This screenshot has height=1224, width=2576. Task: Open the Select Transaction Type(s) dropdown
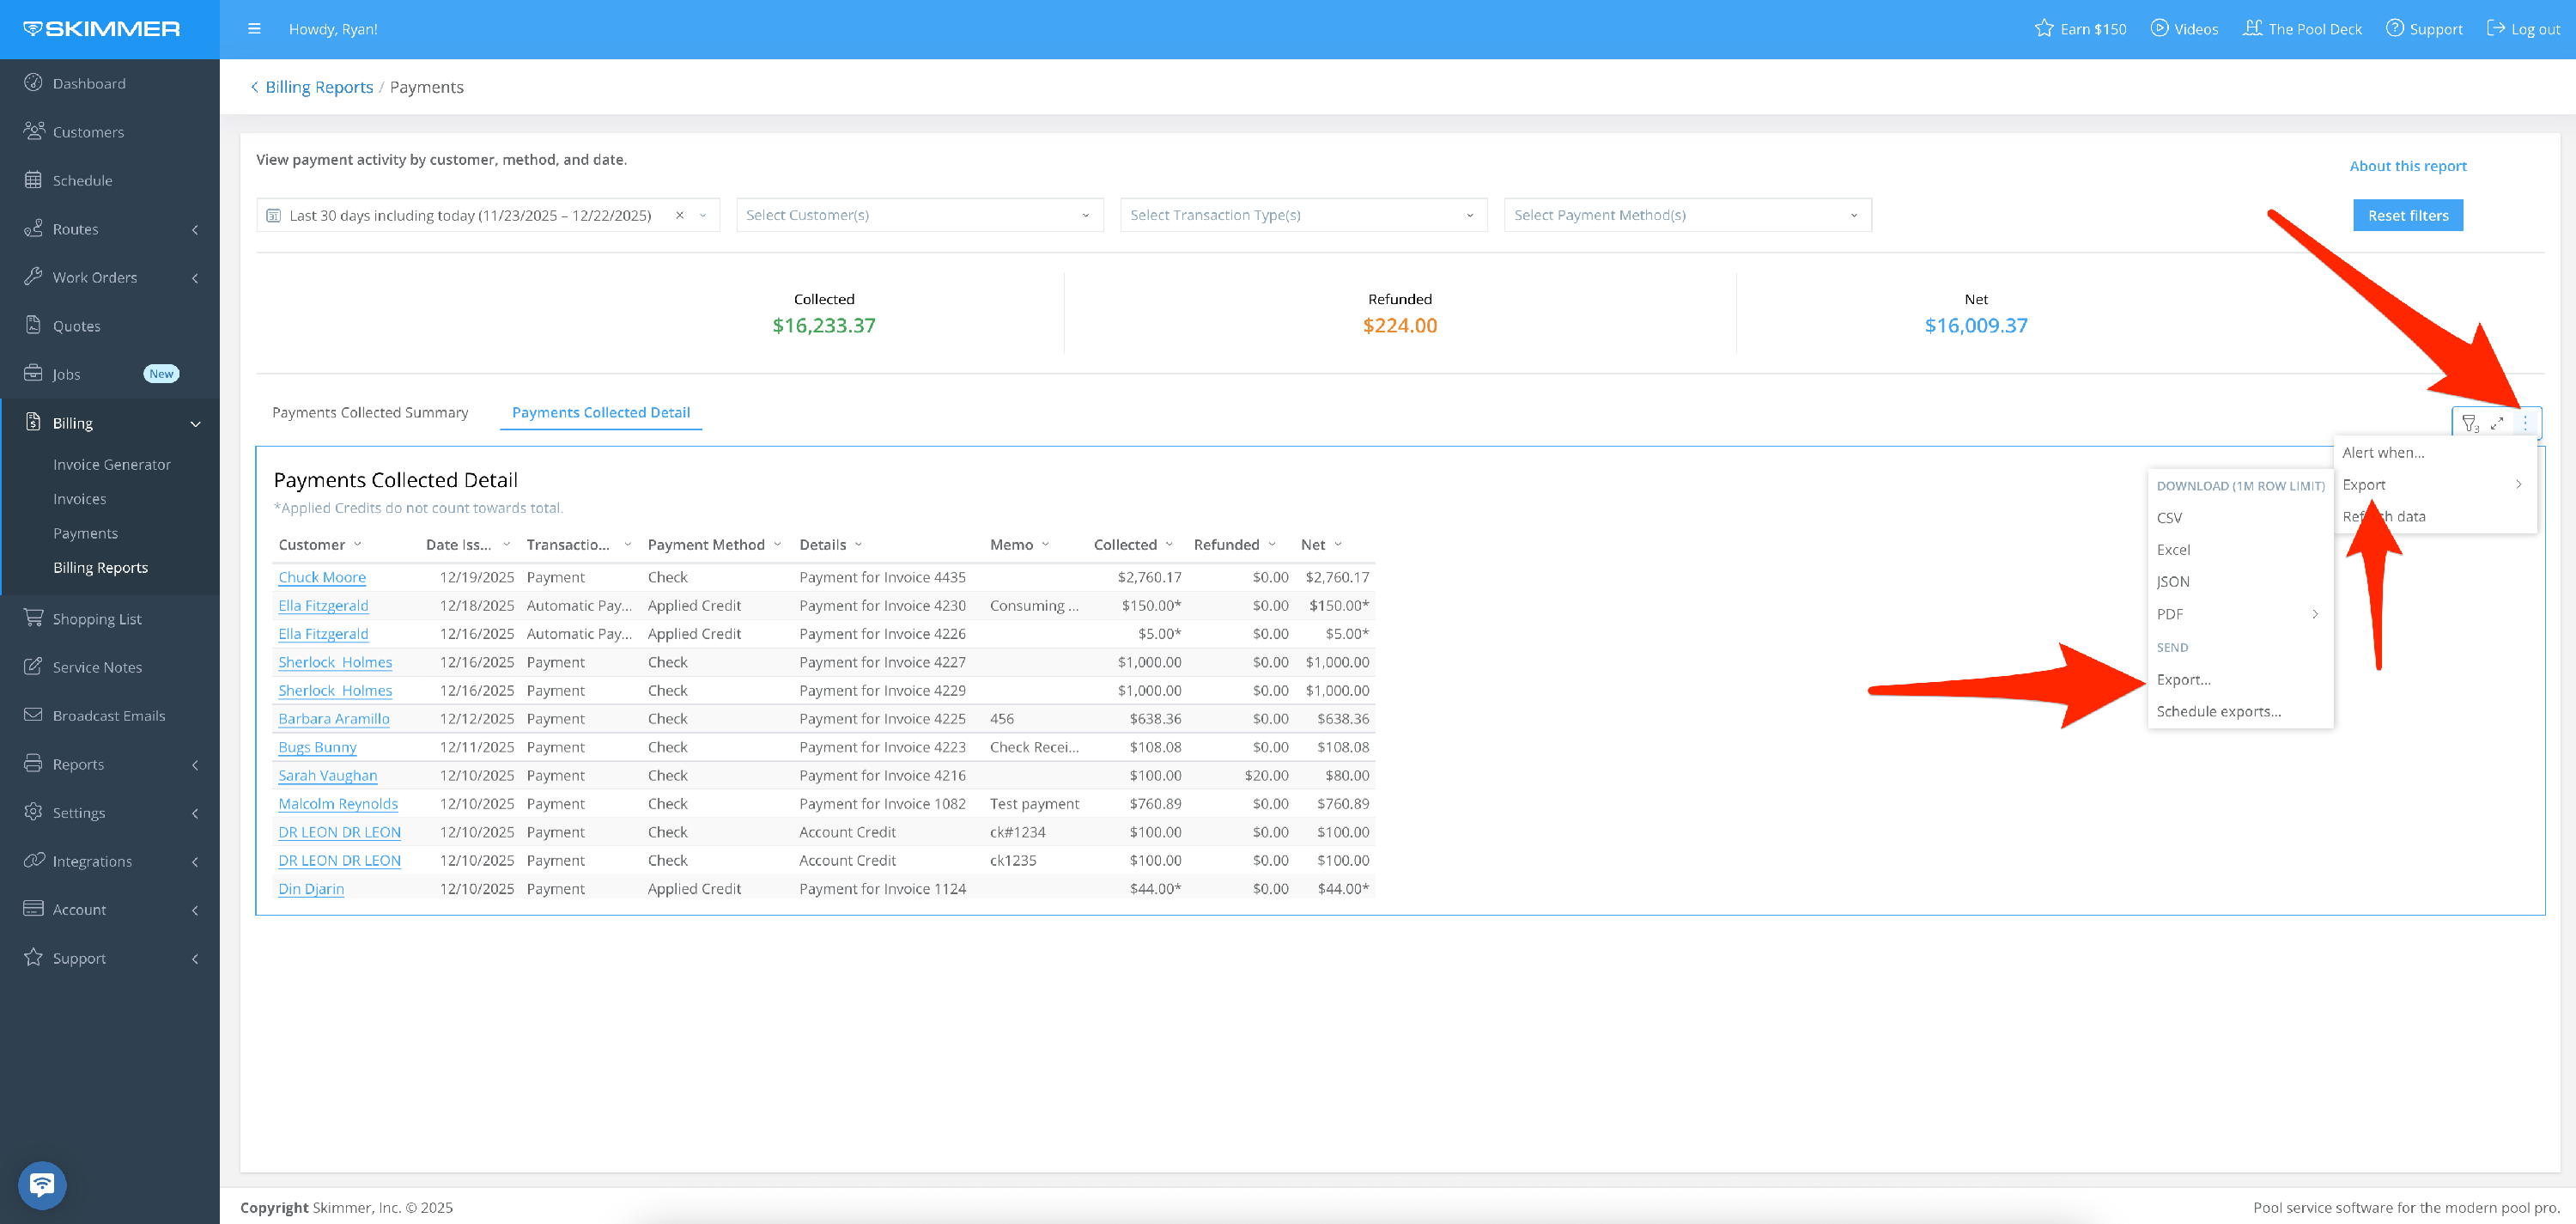click(1302, 215)
